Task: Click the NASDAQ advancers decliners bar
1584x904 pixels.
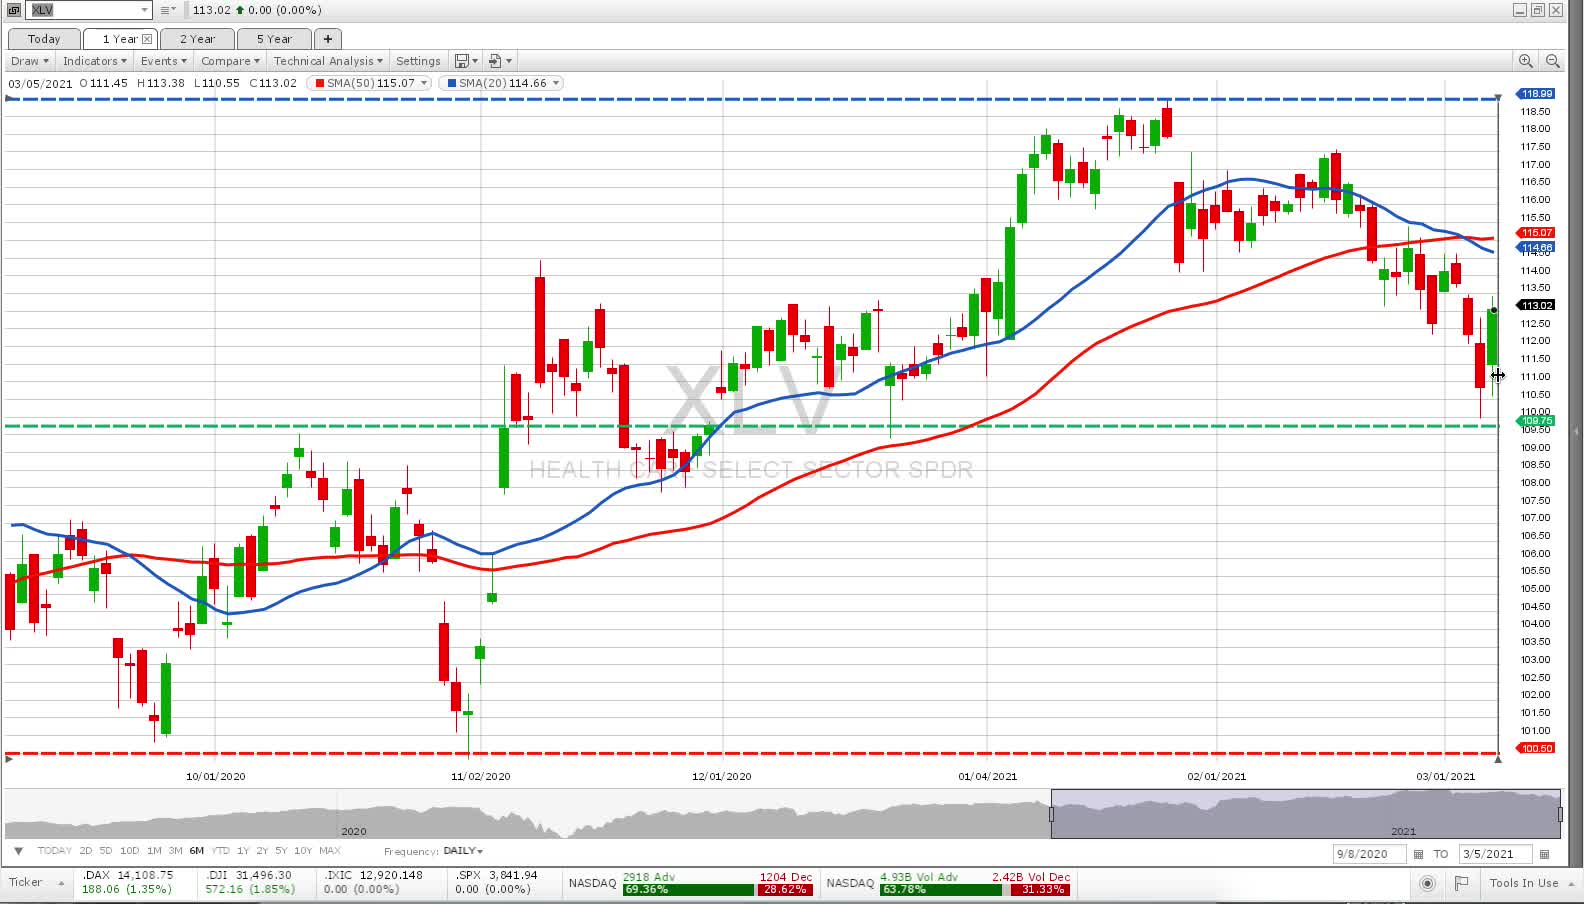Action: pos(717,889)
